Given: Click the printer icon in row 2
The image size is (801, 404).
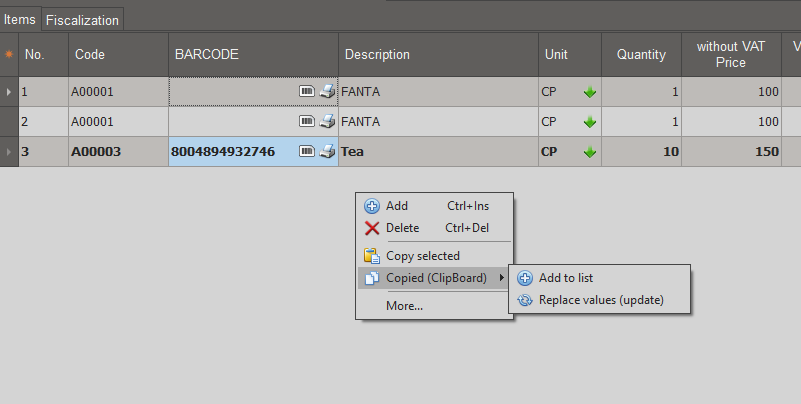Looking at the screenshot, I should 326,122.
